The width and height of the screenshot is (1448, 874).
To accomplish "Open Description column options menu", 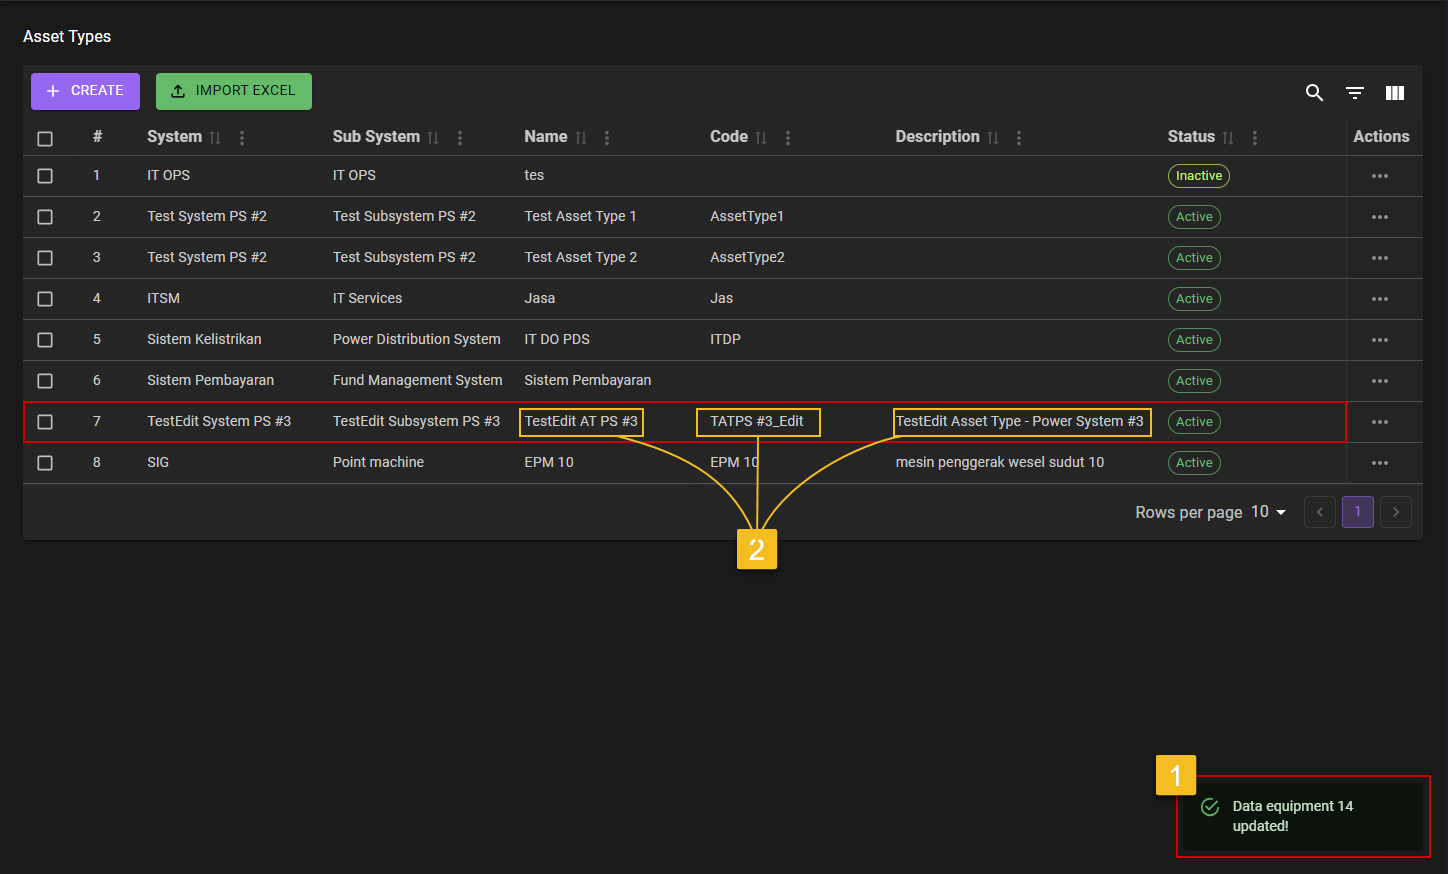I will 1019,138.
